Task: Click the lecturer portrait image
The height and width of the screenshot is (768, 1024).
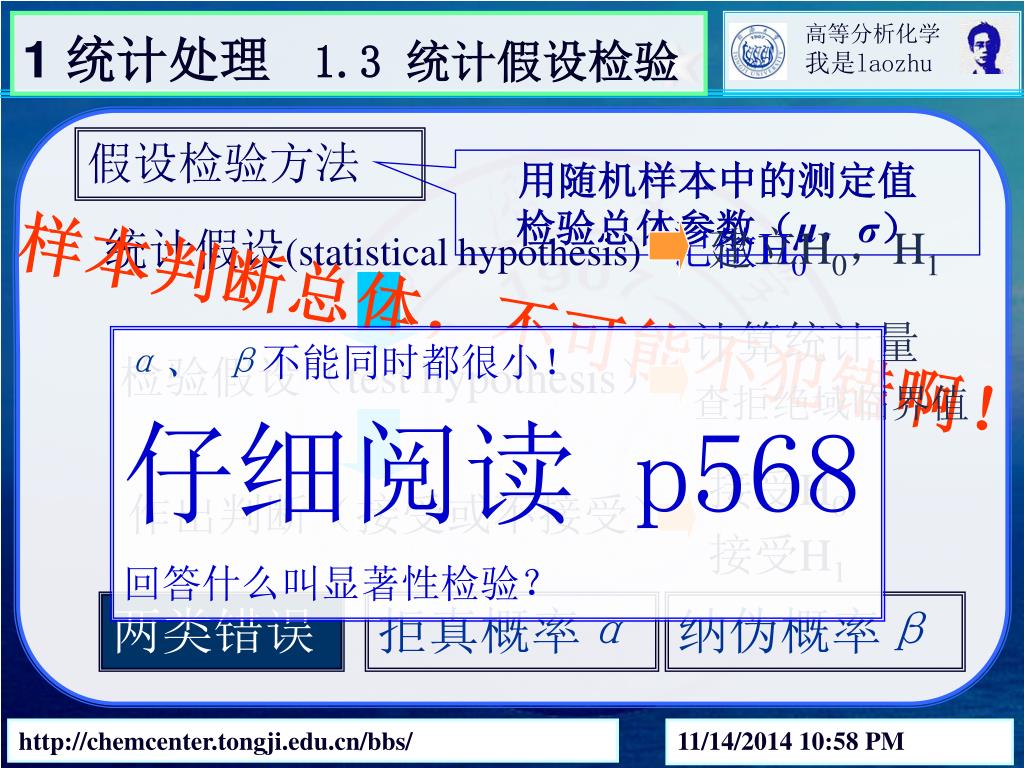Action: [x=984, y=48]
